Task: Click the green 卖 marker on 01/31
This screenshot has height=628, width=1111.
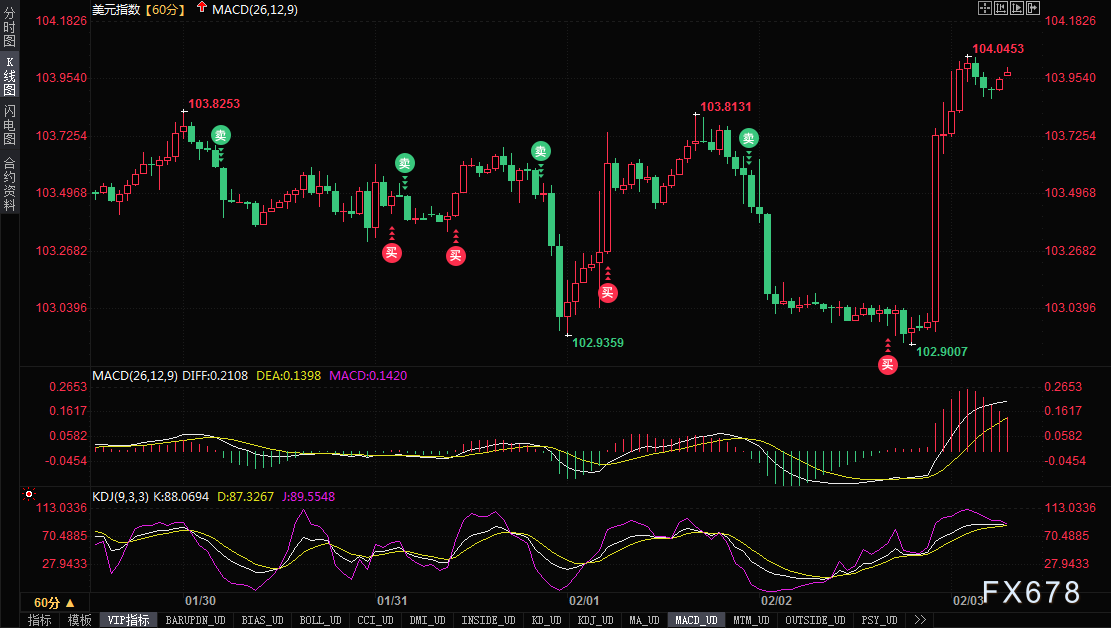Action: (405, 163)
